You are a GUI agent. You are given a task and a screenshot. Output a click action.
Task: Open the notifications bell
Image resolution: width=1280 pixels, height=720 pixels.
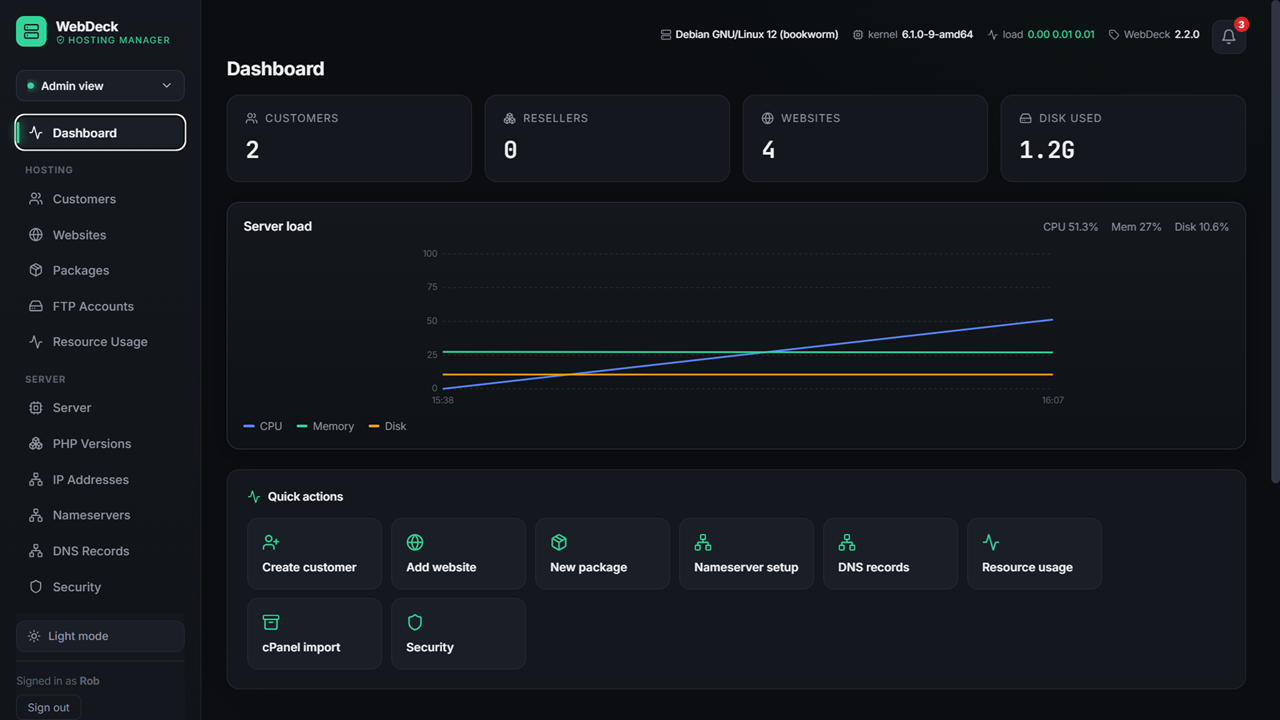tap(1229, 37)
